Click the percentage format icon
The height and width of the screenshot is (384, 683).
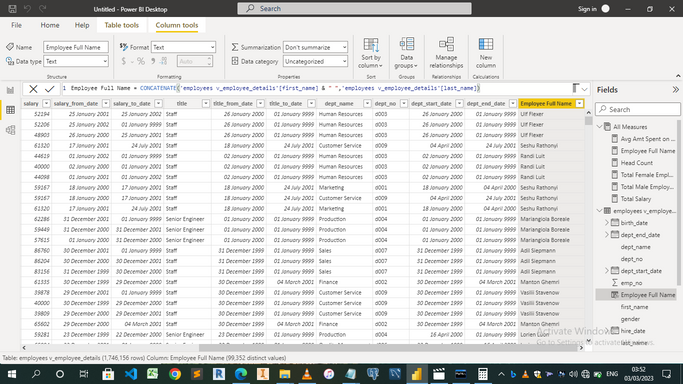(141, 61)
